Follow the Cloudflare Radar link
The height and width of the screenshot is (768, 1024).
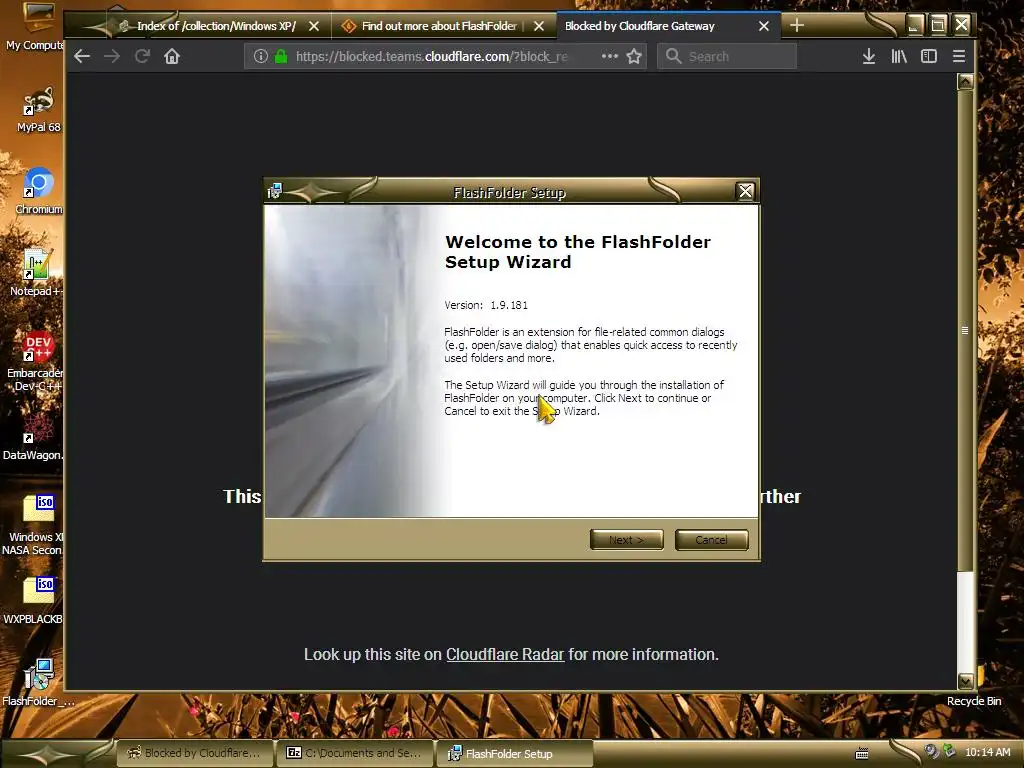505,654
